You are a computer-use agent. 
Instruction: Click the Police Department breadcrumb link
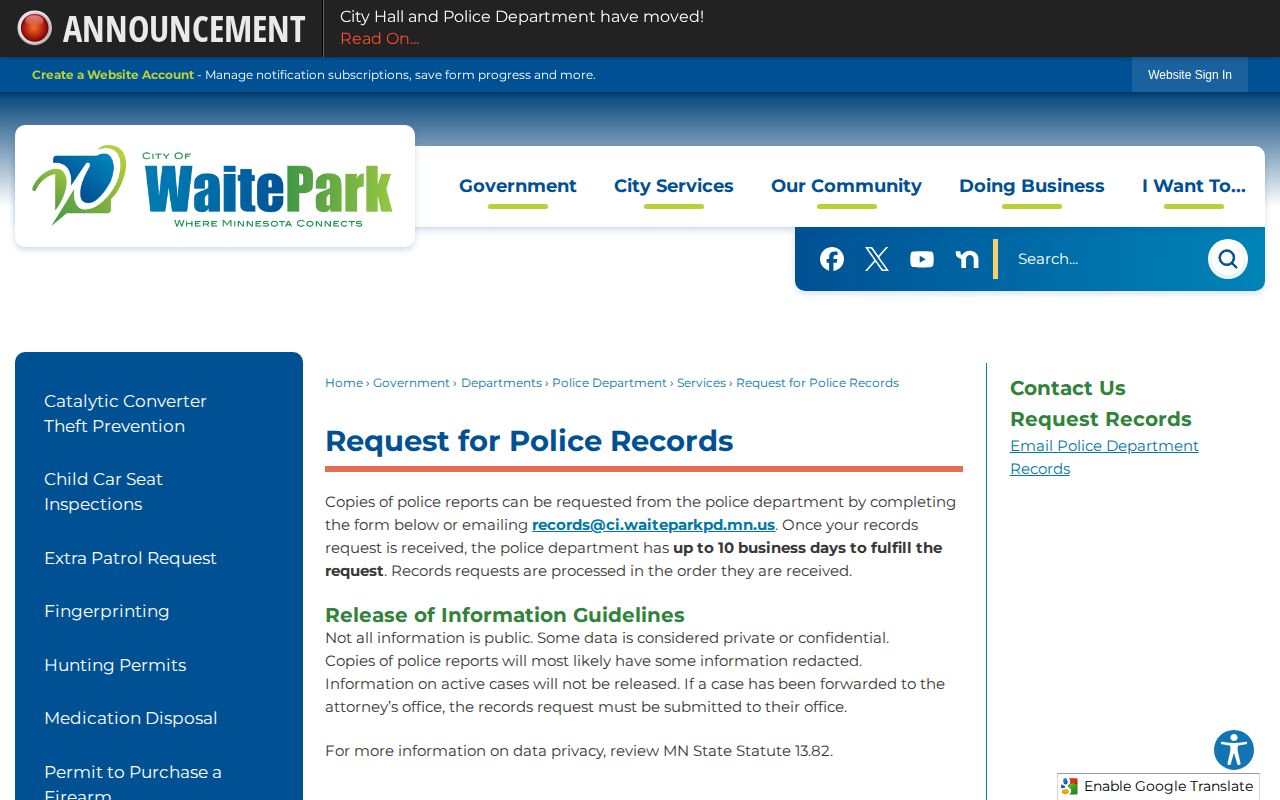609,383
